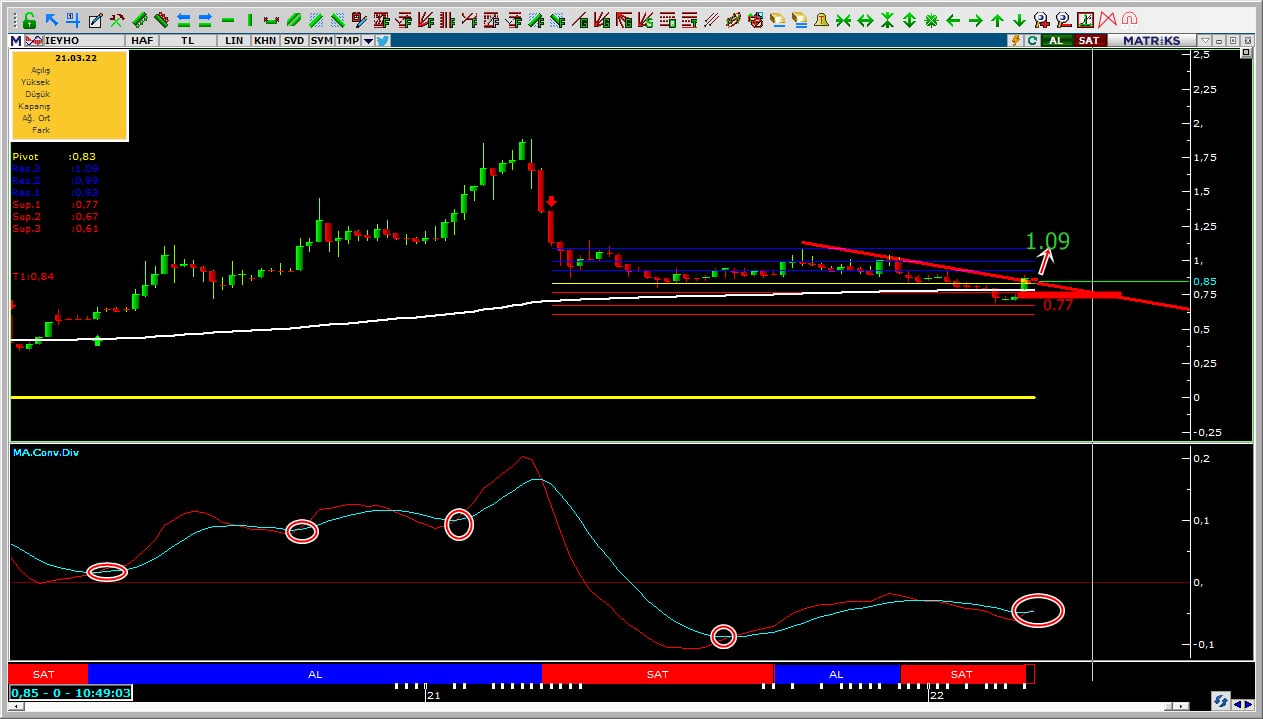This screenshot has width=1263, height=719.
Task: Click the Twitter bird share icon
Action: pyautogui.click(x=382, y=40)
